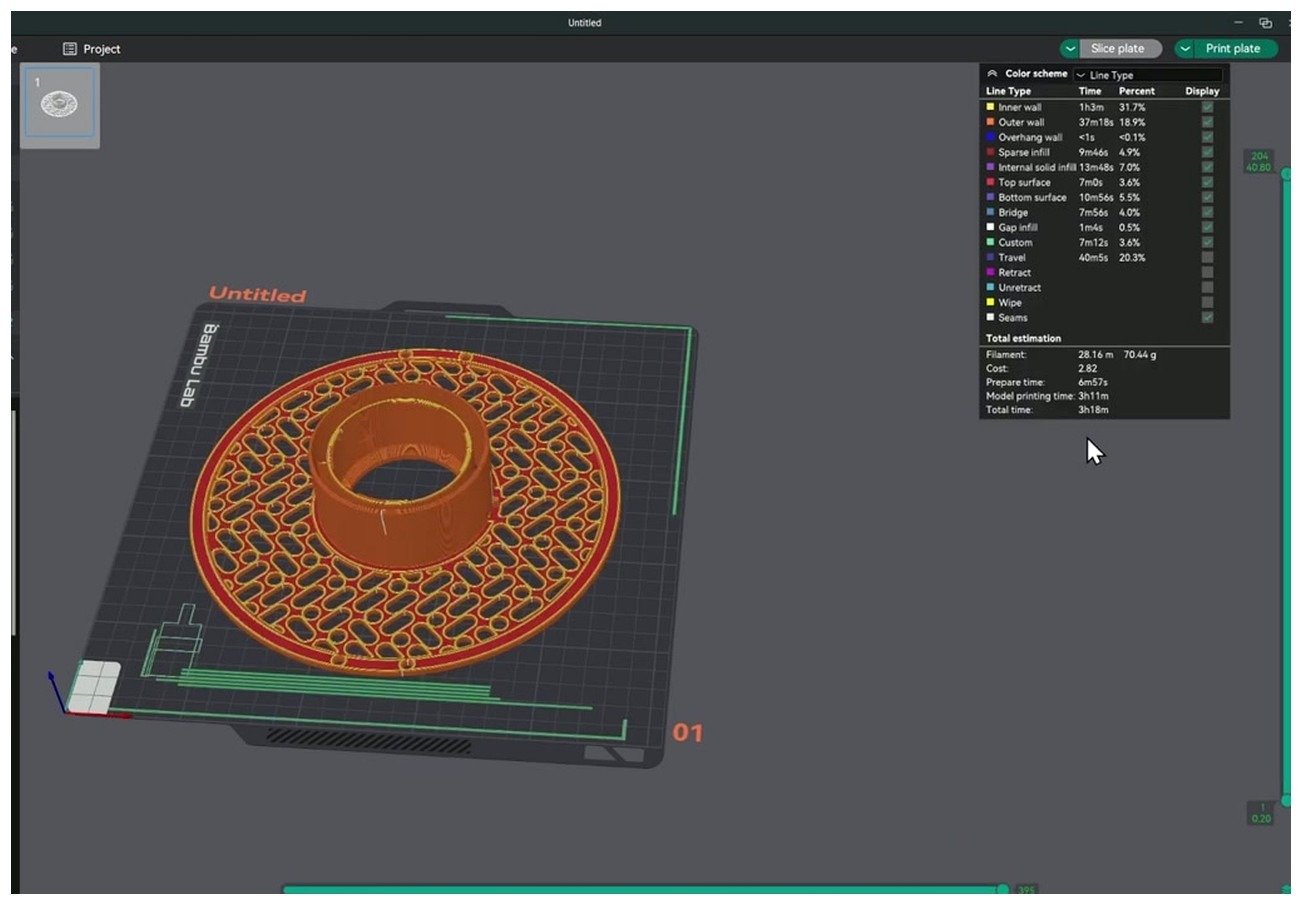The image size is (1302, 905).
Task: Click the Gap infill color swatch
Action: coord(990,227)
